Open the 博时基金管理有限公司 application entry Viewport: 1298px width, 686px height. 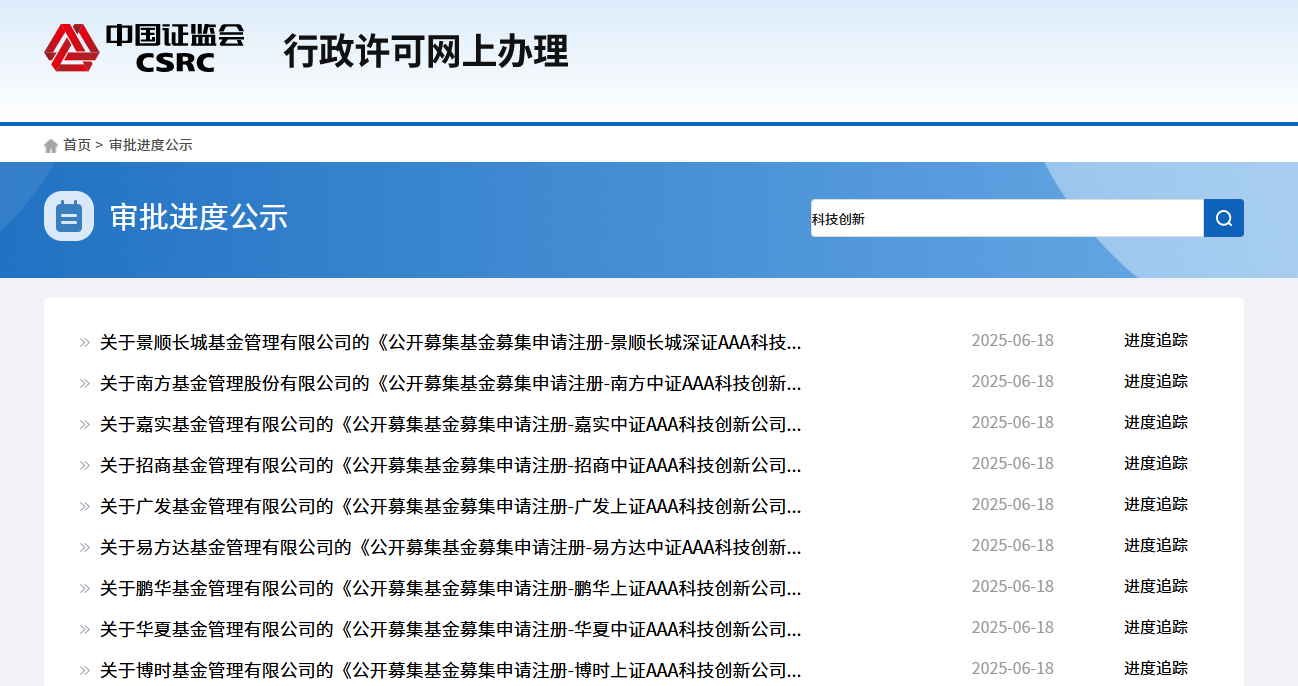[x=451, y=671]
